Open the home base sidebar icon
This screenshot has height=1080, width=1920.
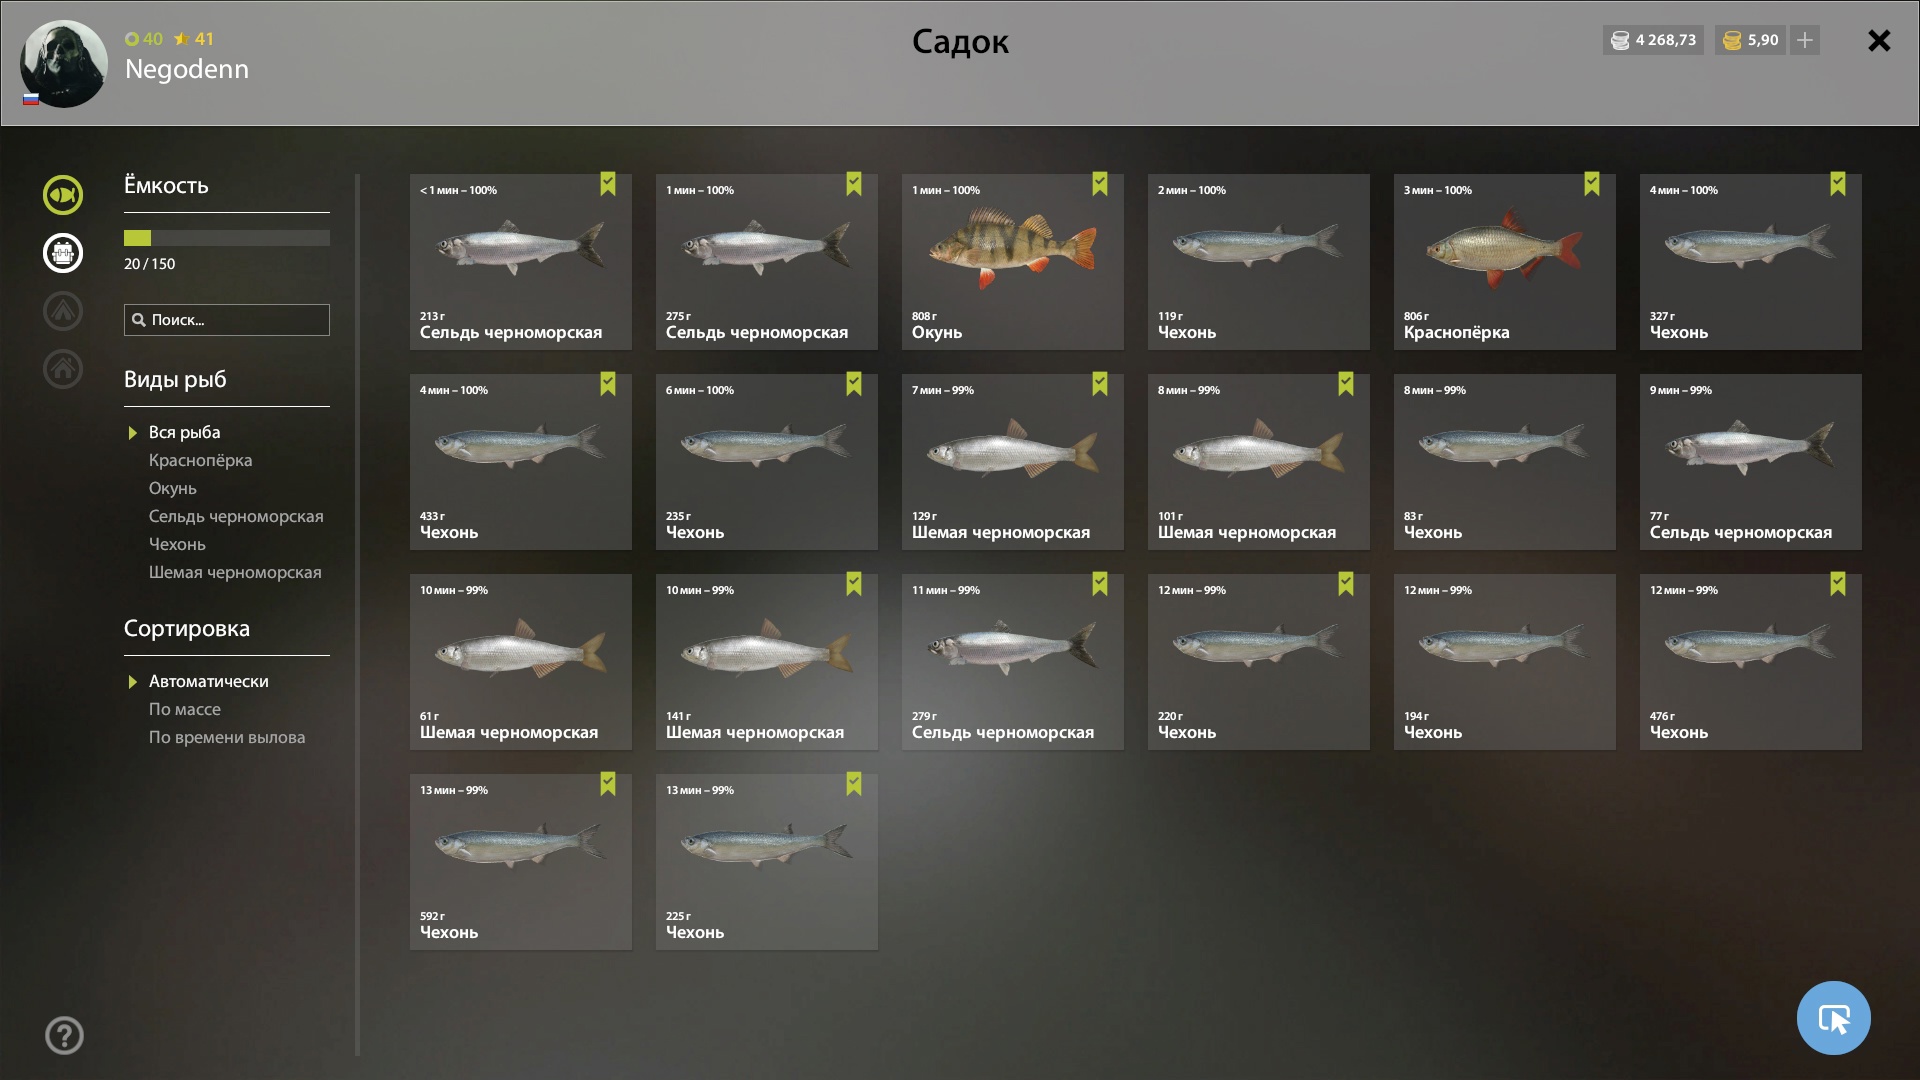pyautogui.click(x=63, y=368)
